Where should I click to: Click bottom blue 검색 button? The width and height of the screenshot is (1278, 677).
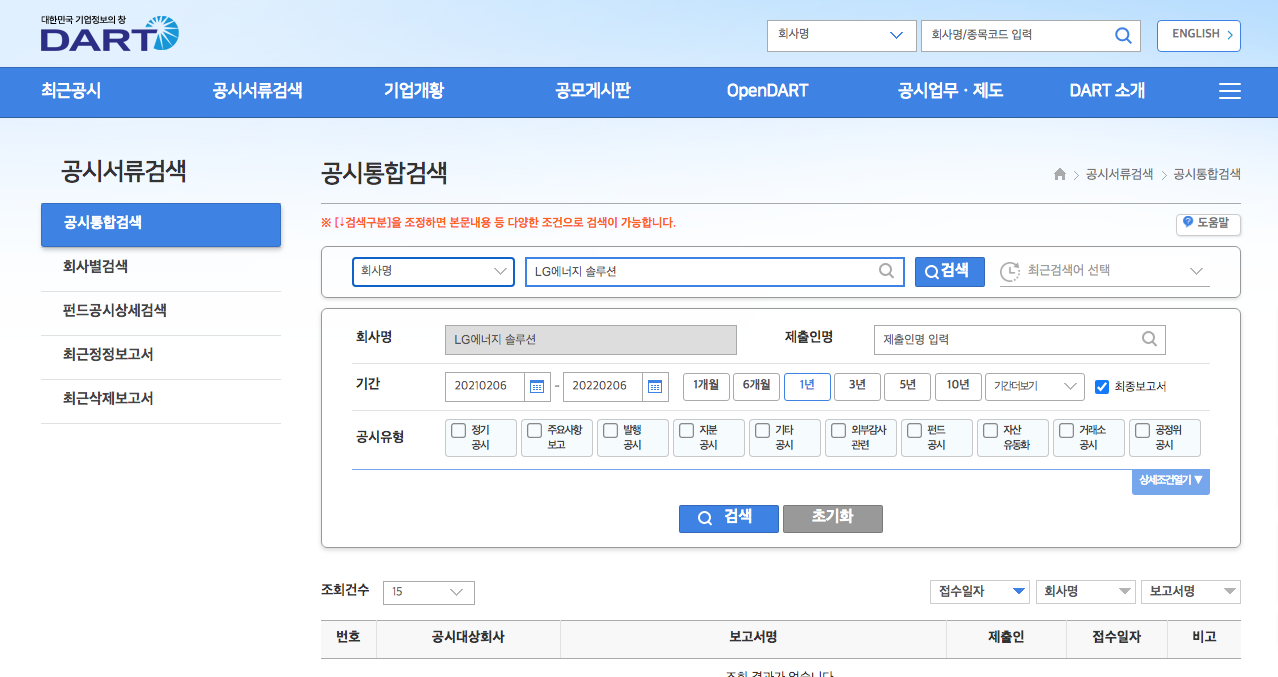tap(729, 518)
